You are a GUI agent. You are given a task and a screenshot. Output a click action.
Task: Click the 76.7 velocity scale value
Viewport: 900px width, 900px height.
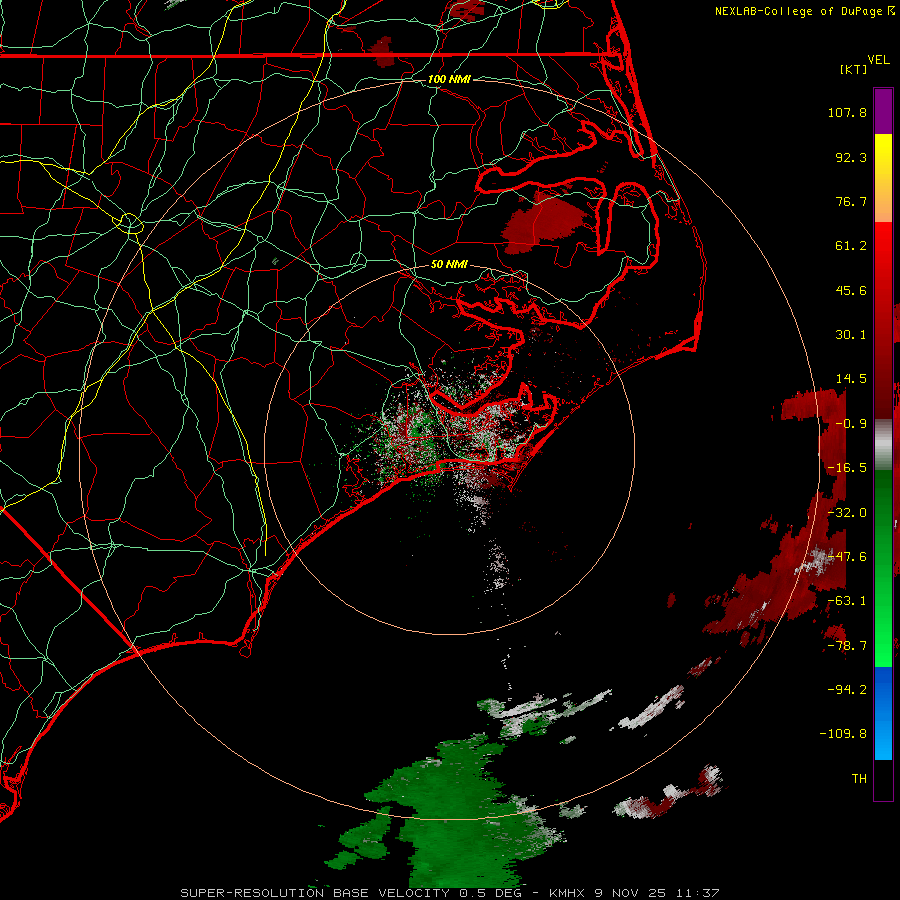point(851,201)
